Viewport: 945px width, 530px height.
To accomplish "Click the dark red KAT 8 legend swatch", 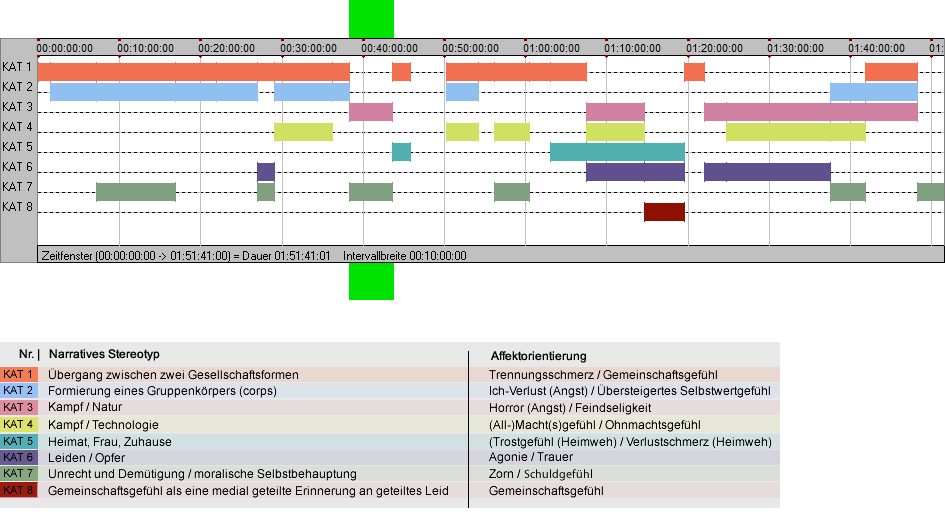I will tap(19, 490).
